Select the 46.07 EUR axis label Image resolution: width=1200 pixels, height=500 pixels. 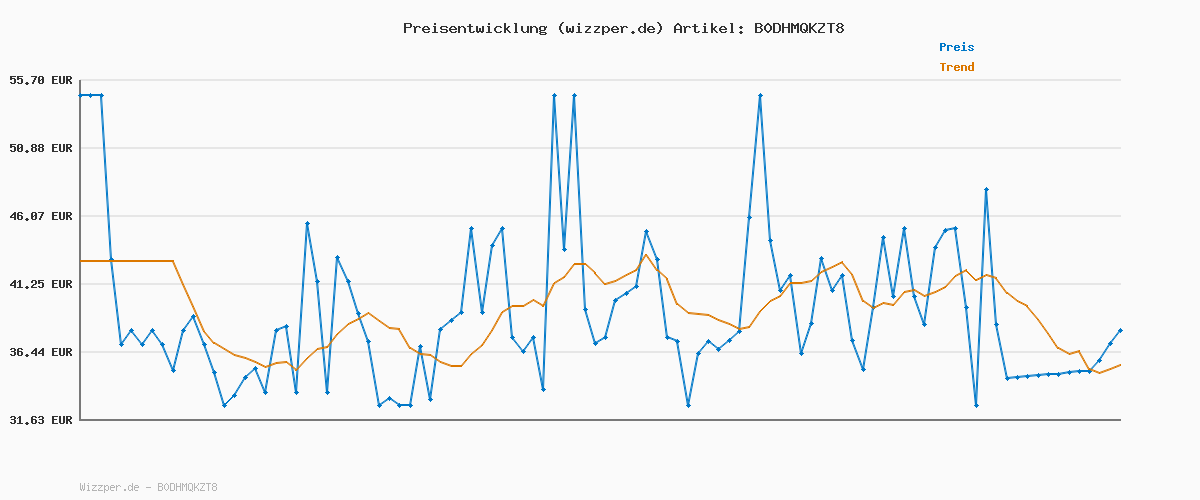coord(41,216)
